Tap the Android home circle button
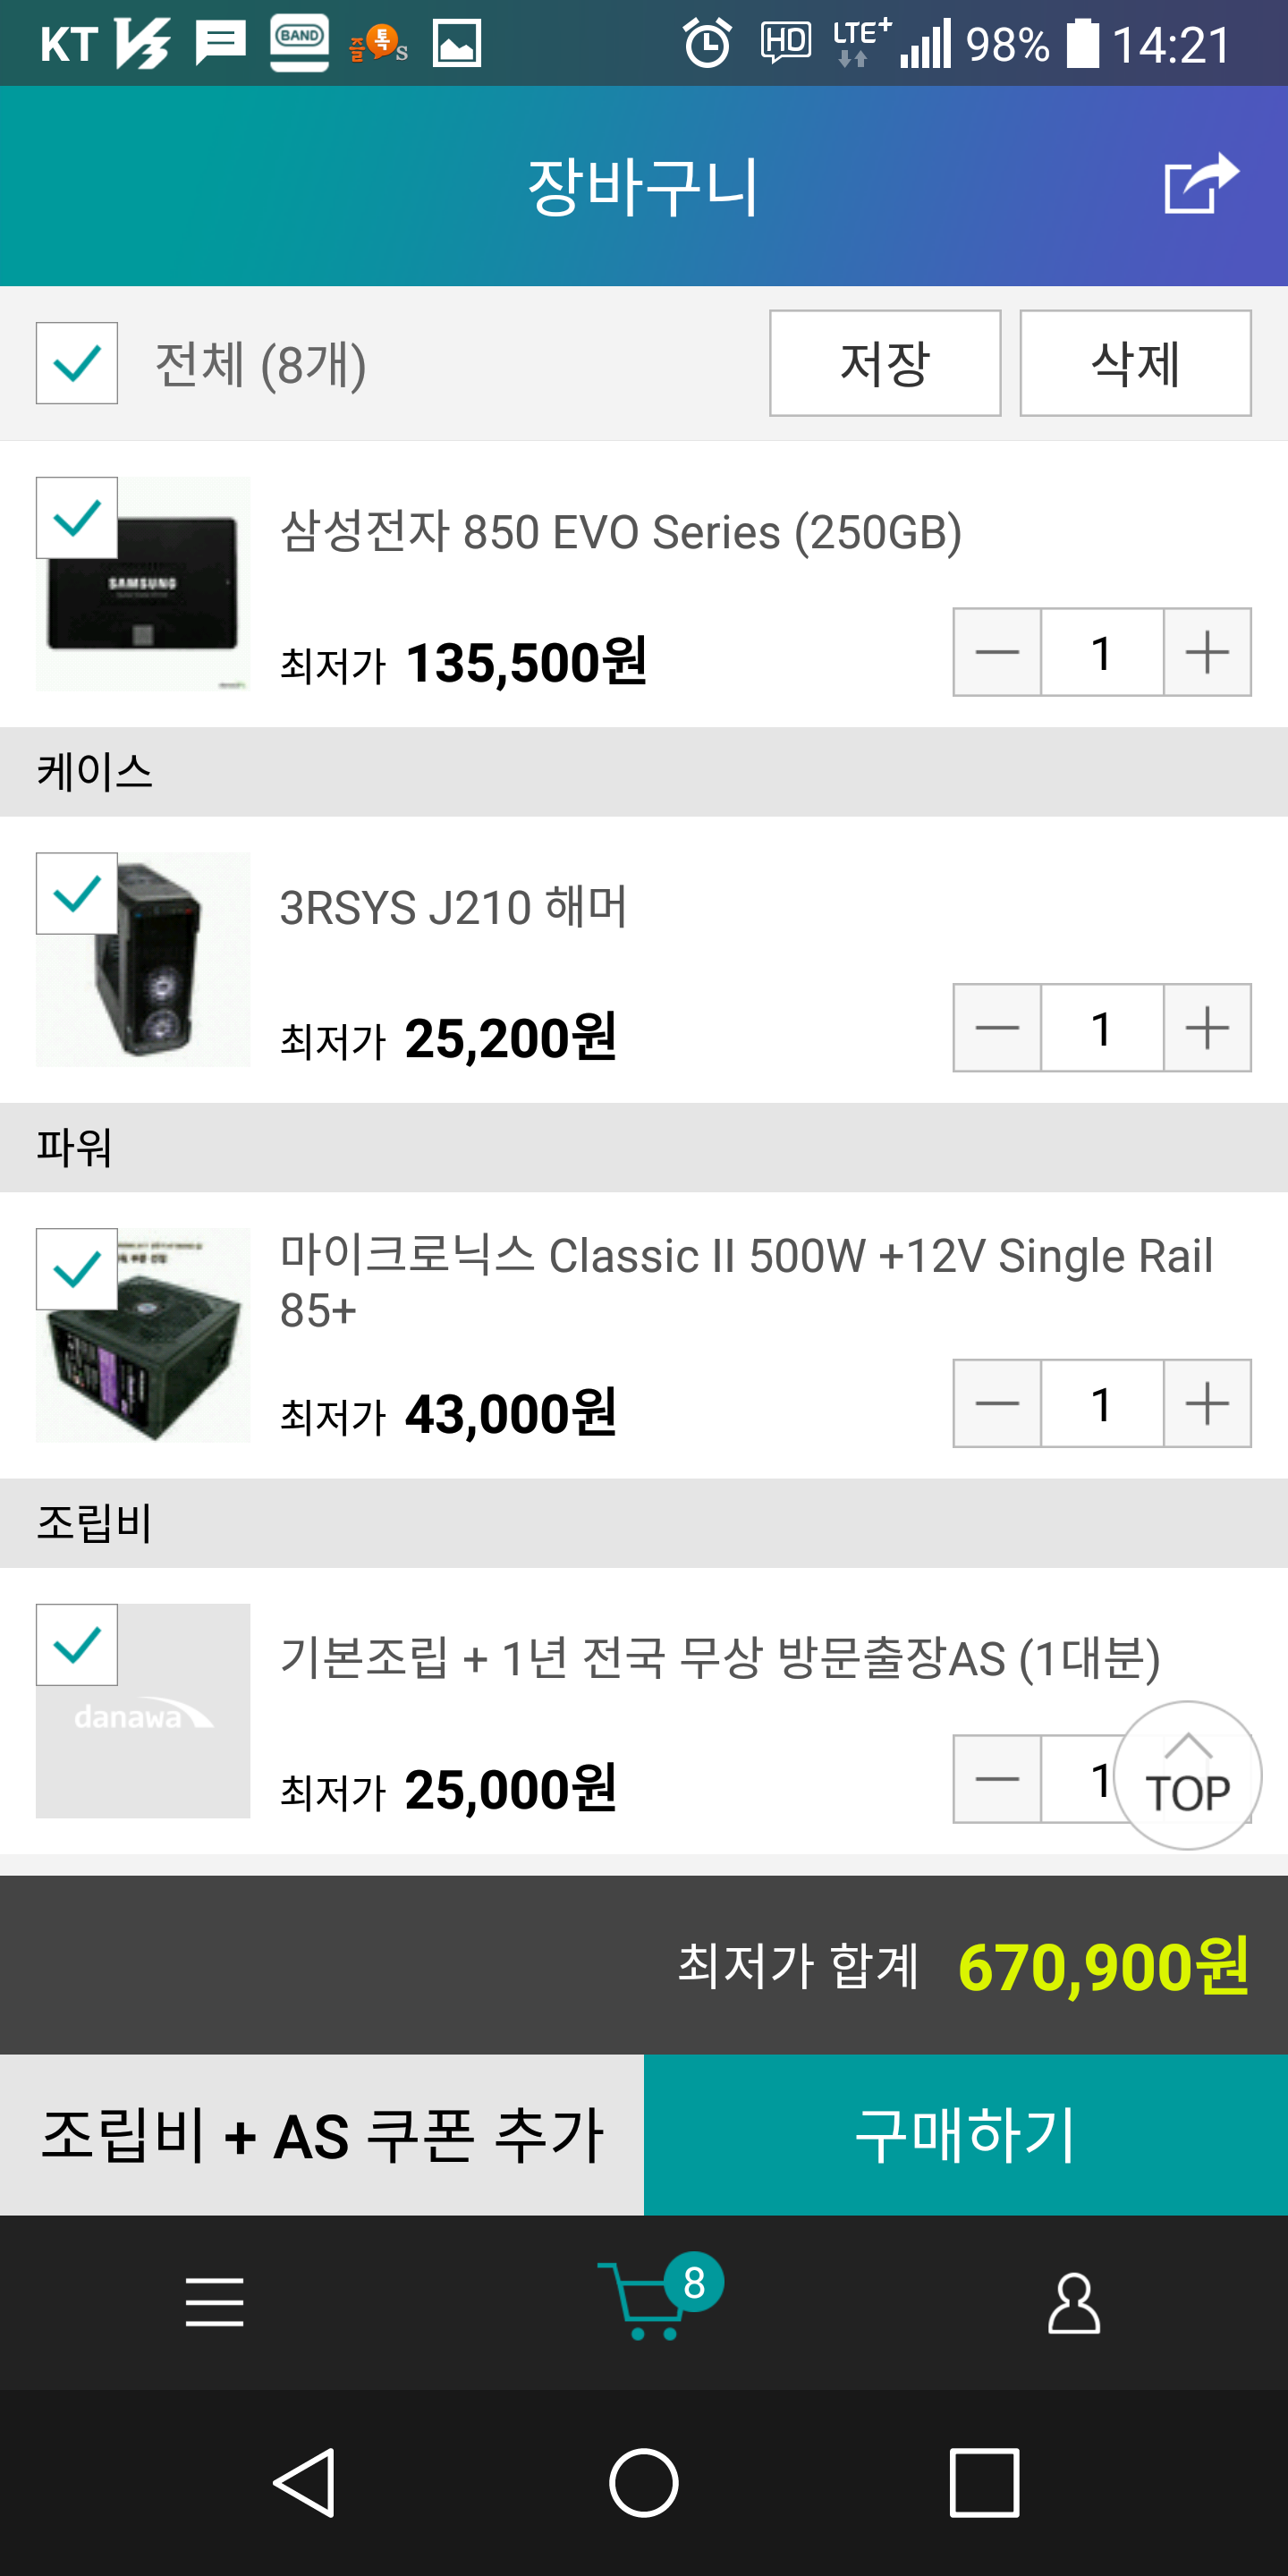 pos(644,2482)
